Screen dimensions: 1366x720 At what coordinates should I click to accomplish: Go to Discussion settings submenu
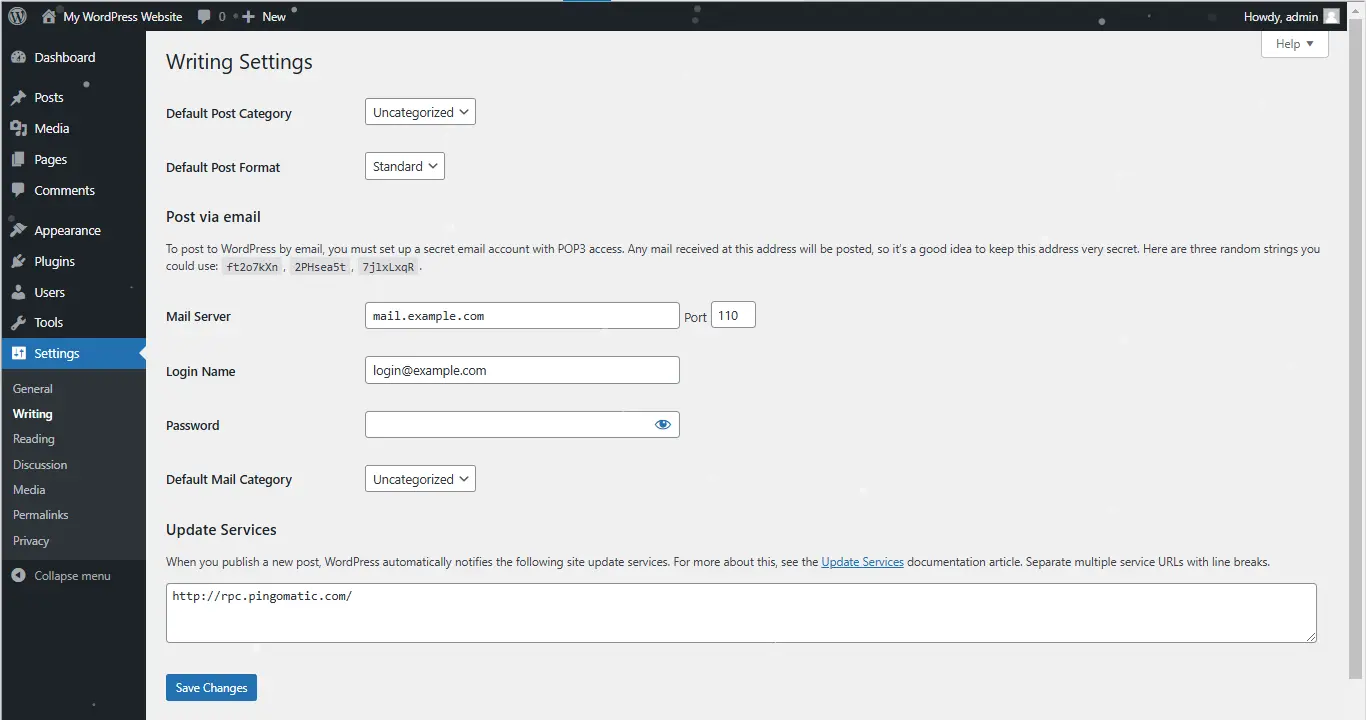[x=40, y=464]
